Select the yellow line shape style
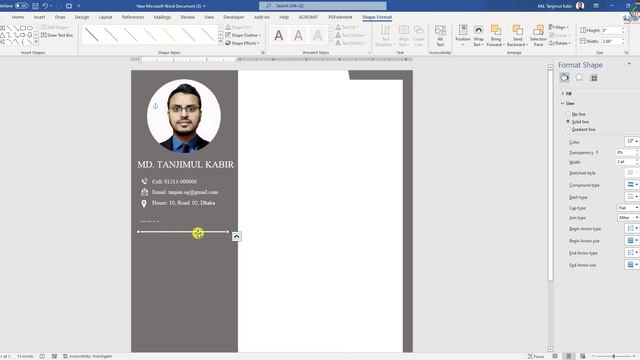640x360 pixels. point(169,35)
